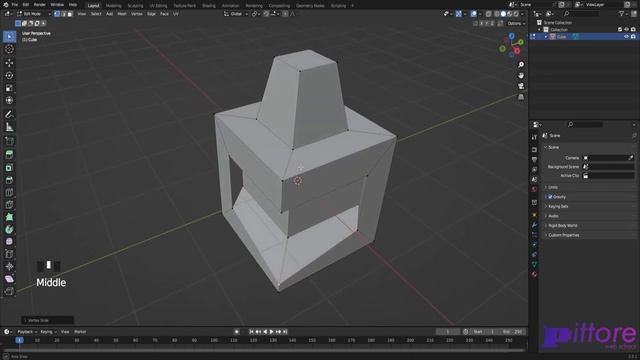Open the Mesh menu

(122, 14)
